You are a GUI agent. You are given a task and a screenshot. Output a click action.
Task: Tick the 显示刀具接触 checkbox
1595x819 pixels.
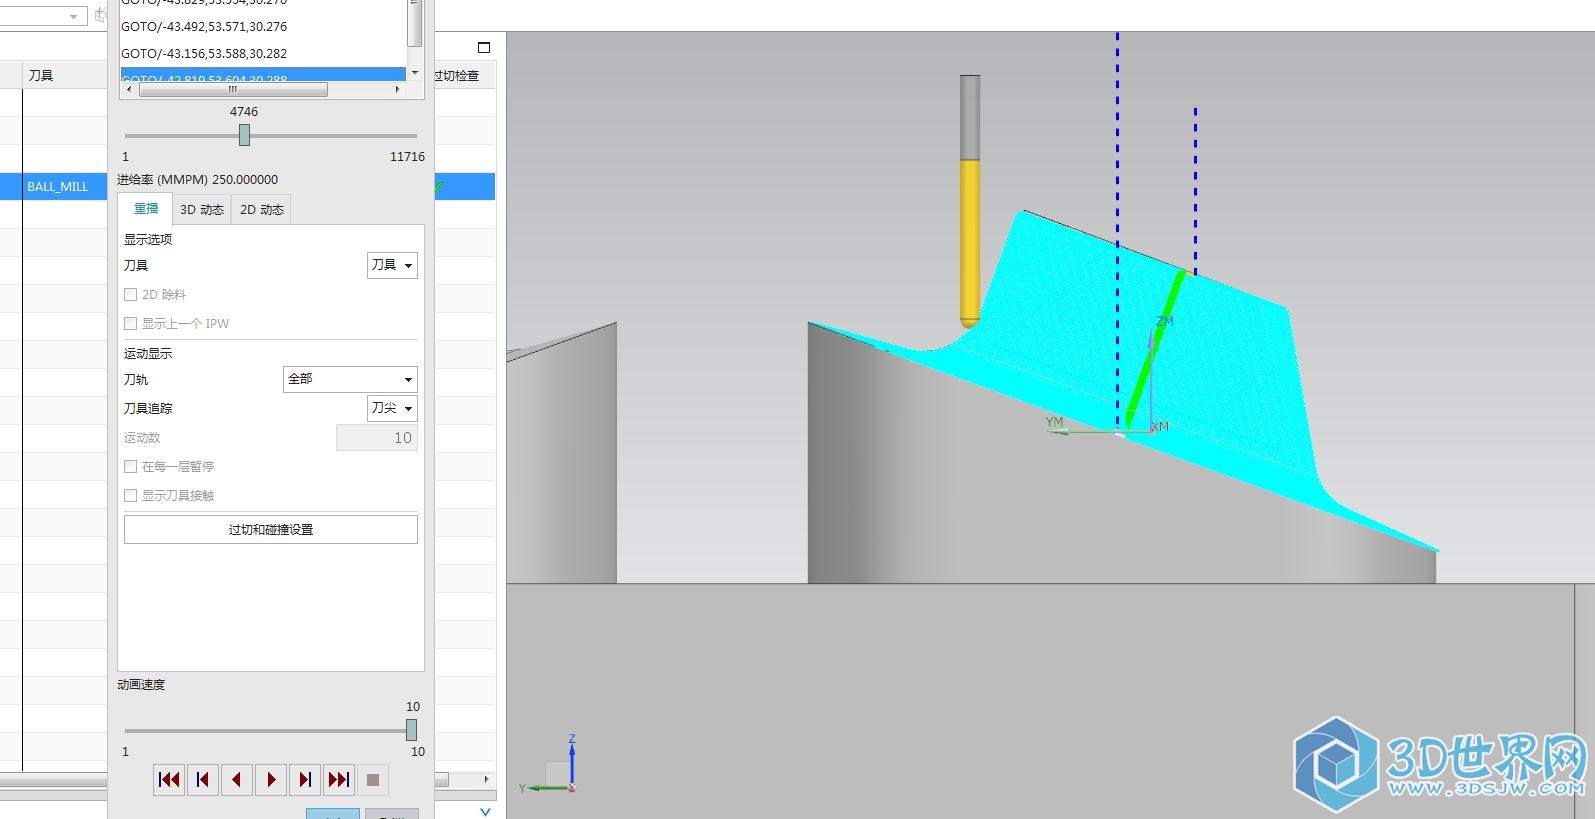click(x=131, y=496)
